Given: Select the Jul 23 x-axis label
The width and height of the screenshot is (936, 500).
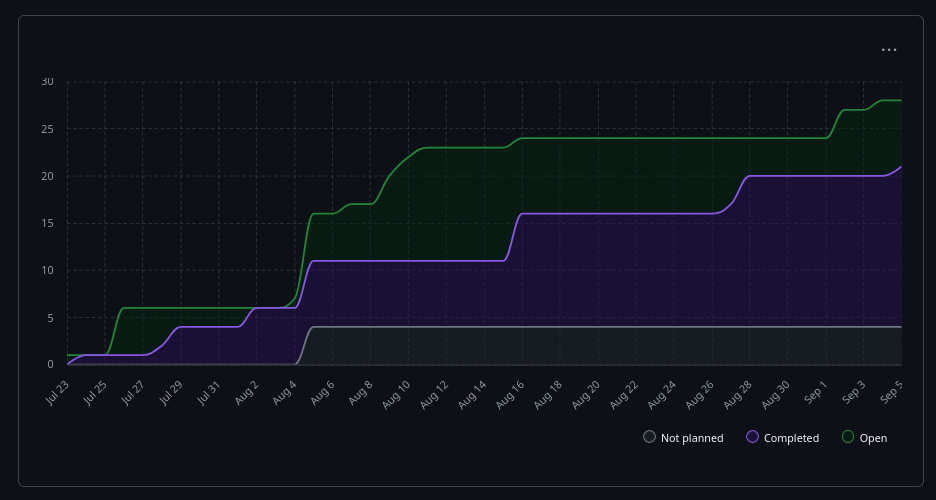Looking at the screenshot, I should (58, 392).
